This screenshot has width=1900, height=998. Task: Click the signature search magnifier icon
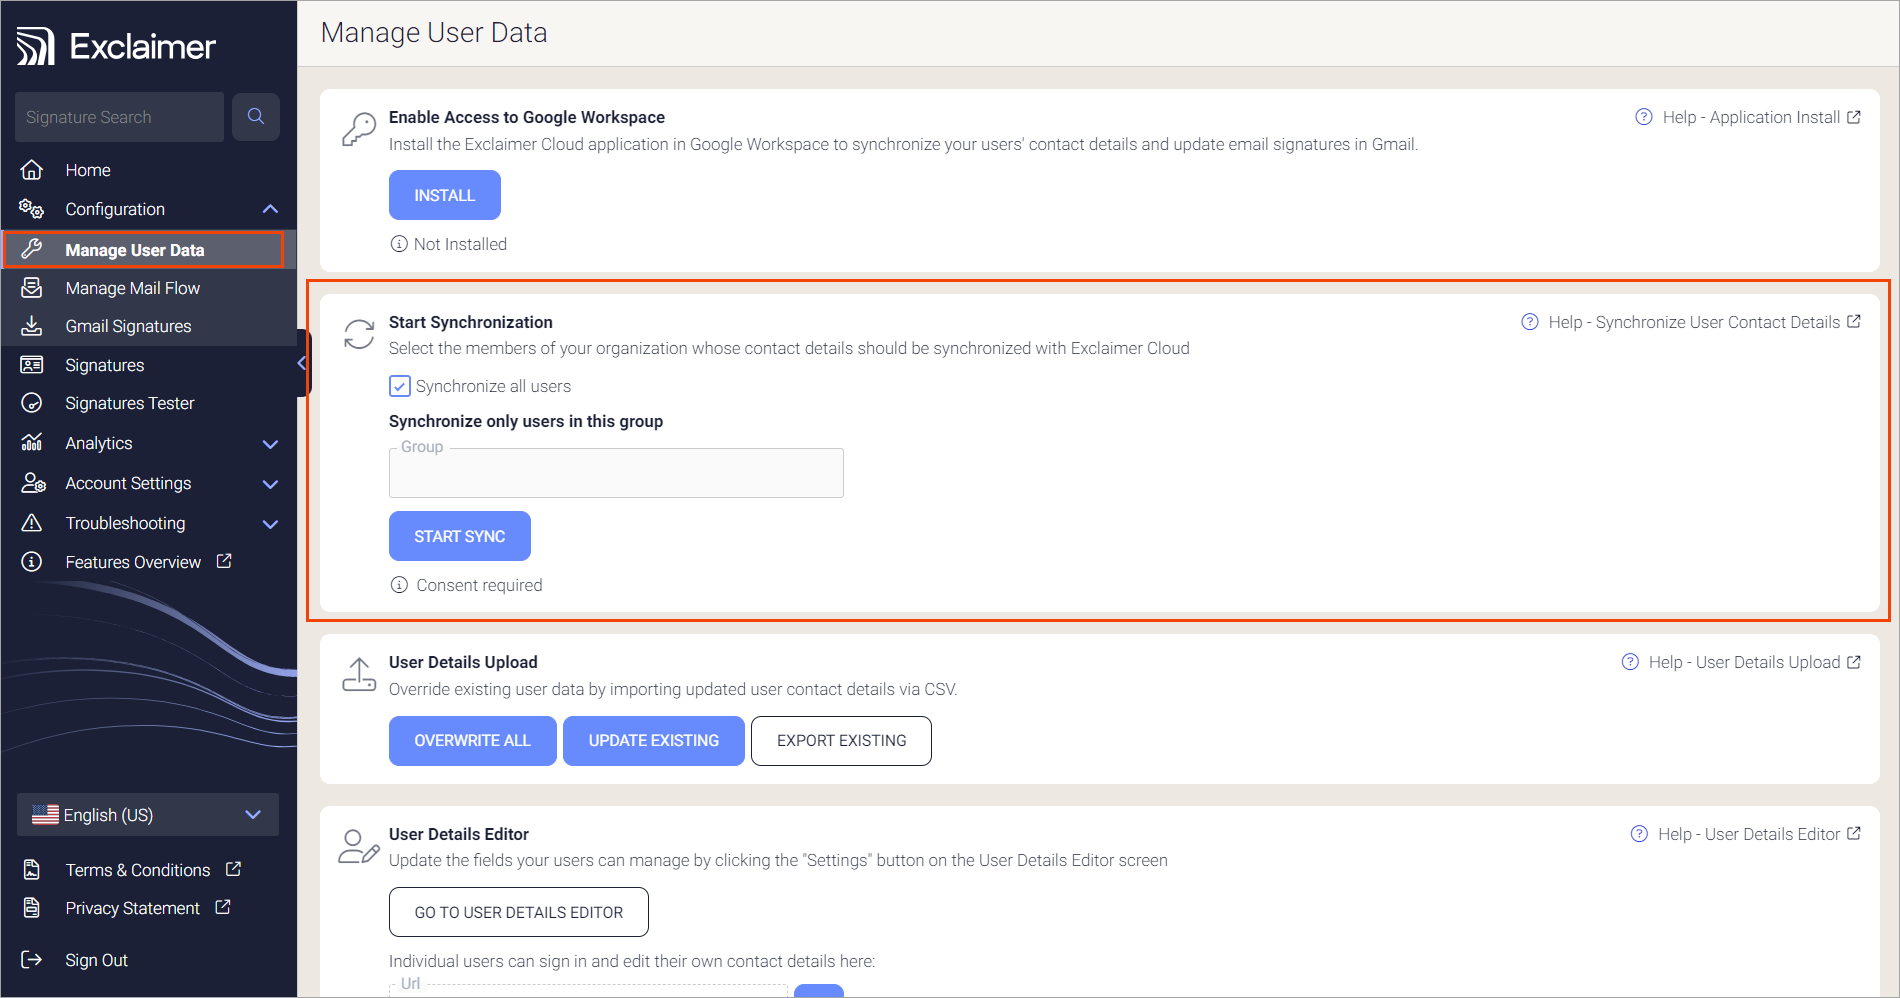tap(256, 117)
